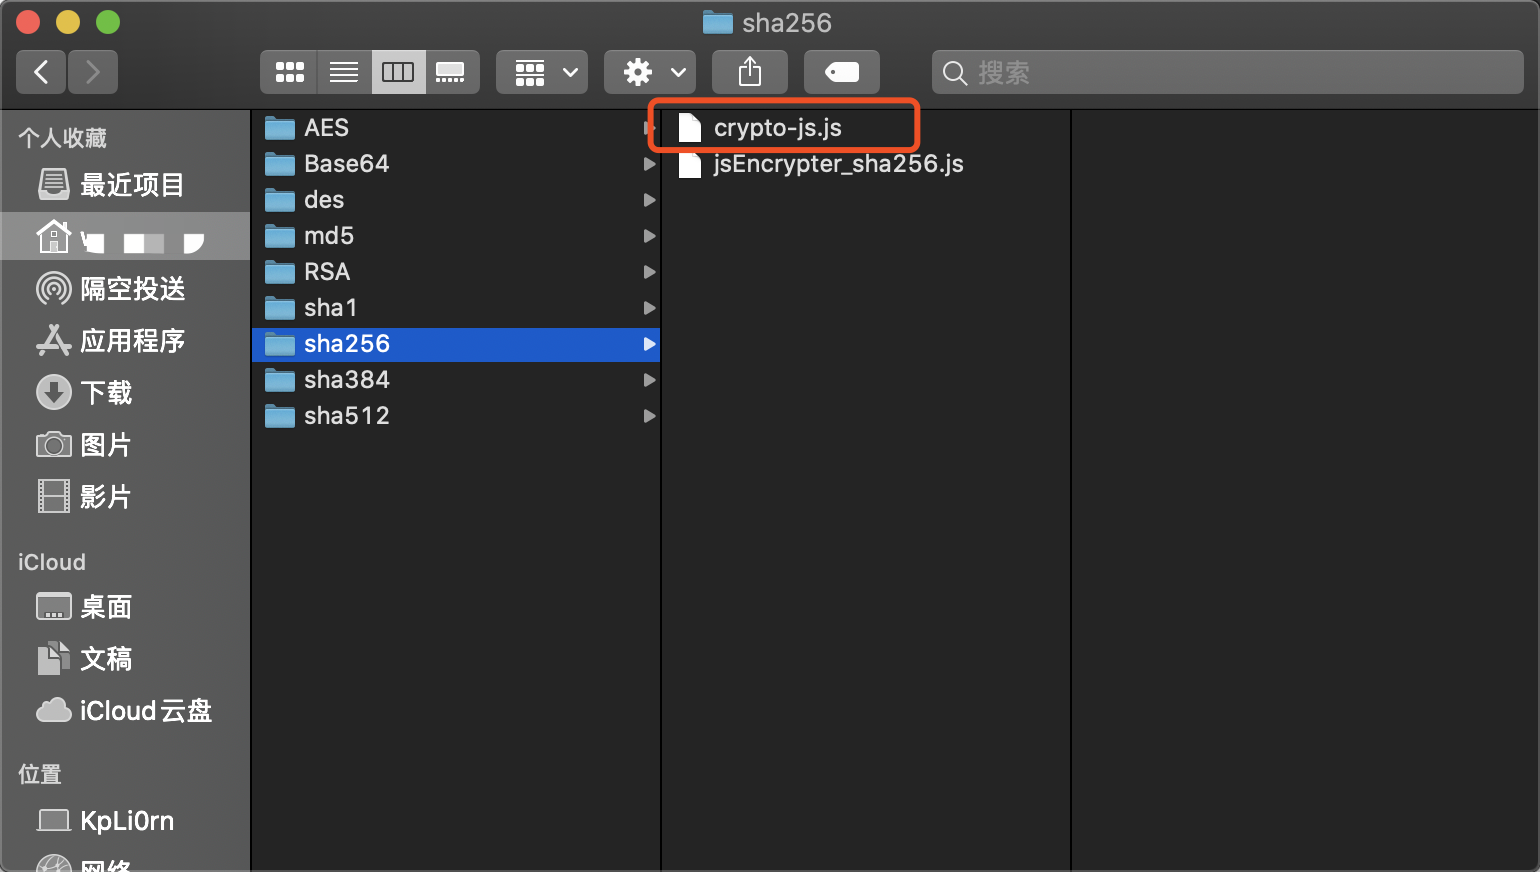Switch to gallery view
1540x872 pixels.
[452, 72]
